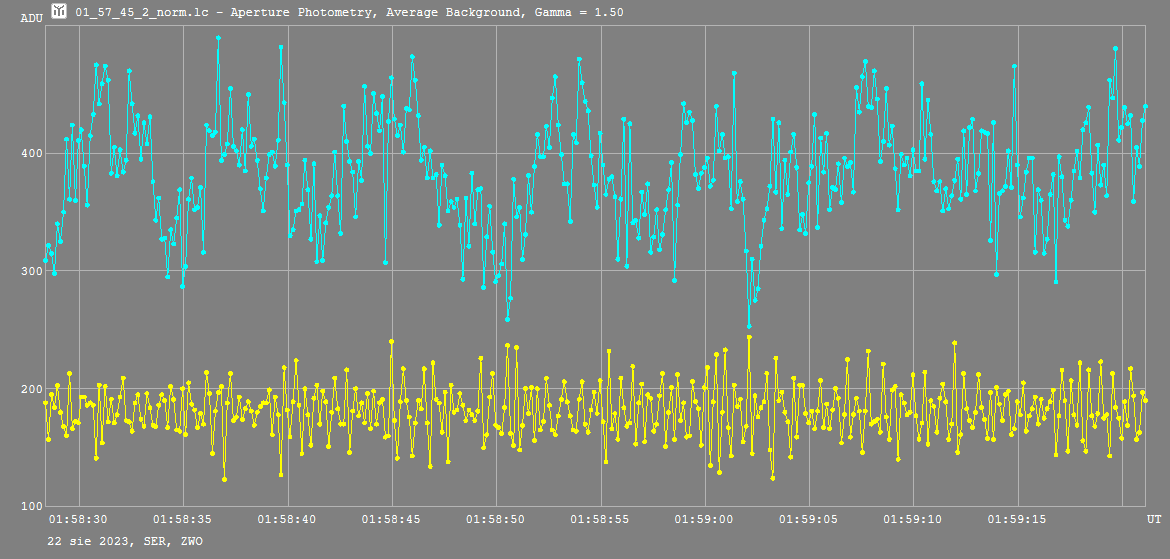Click the 01:58:40 time label
This screenshot has width=1170, height=559.
[287, 519]
